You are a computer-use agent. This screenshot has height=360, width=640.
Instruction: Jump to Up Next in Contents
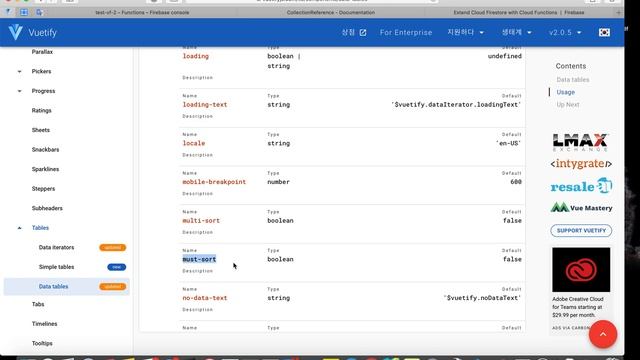click(x=568, y=105)
